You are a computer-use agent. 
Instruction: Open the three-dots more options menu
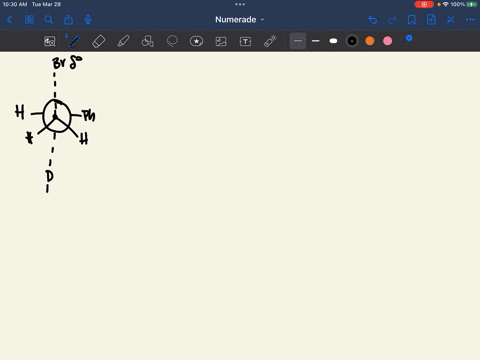coord(470,20)
